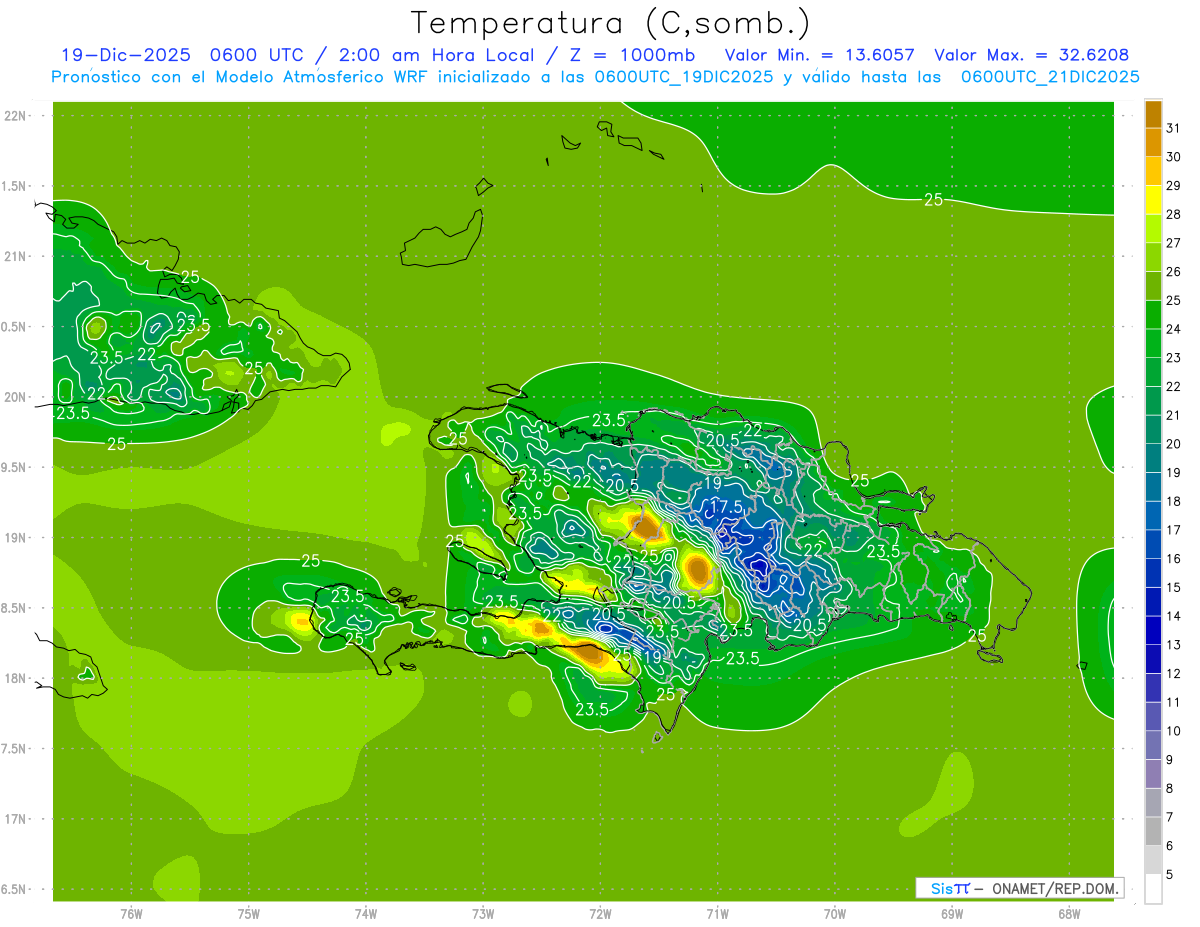
Task: Click the '22N' latitude axis label
Action: click(15, 115)
